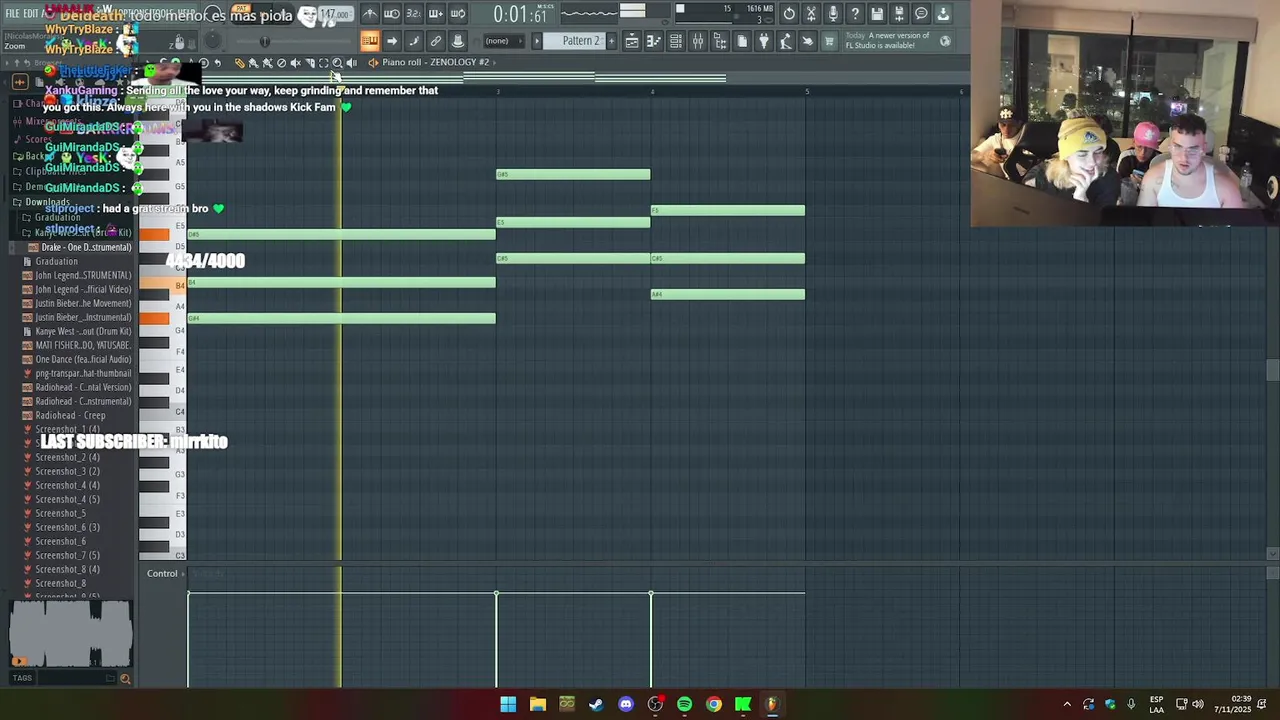Toggle the step editing arrow button

pos(392,41)
